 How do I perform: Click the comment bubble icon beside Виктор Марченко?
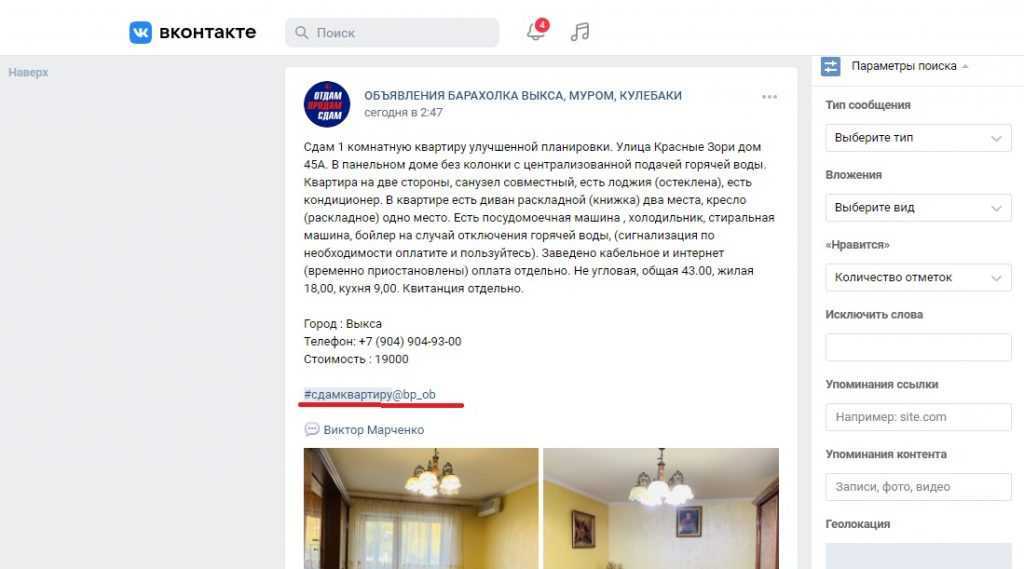point(312,429)
